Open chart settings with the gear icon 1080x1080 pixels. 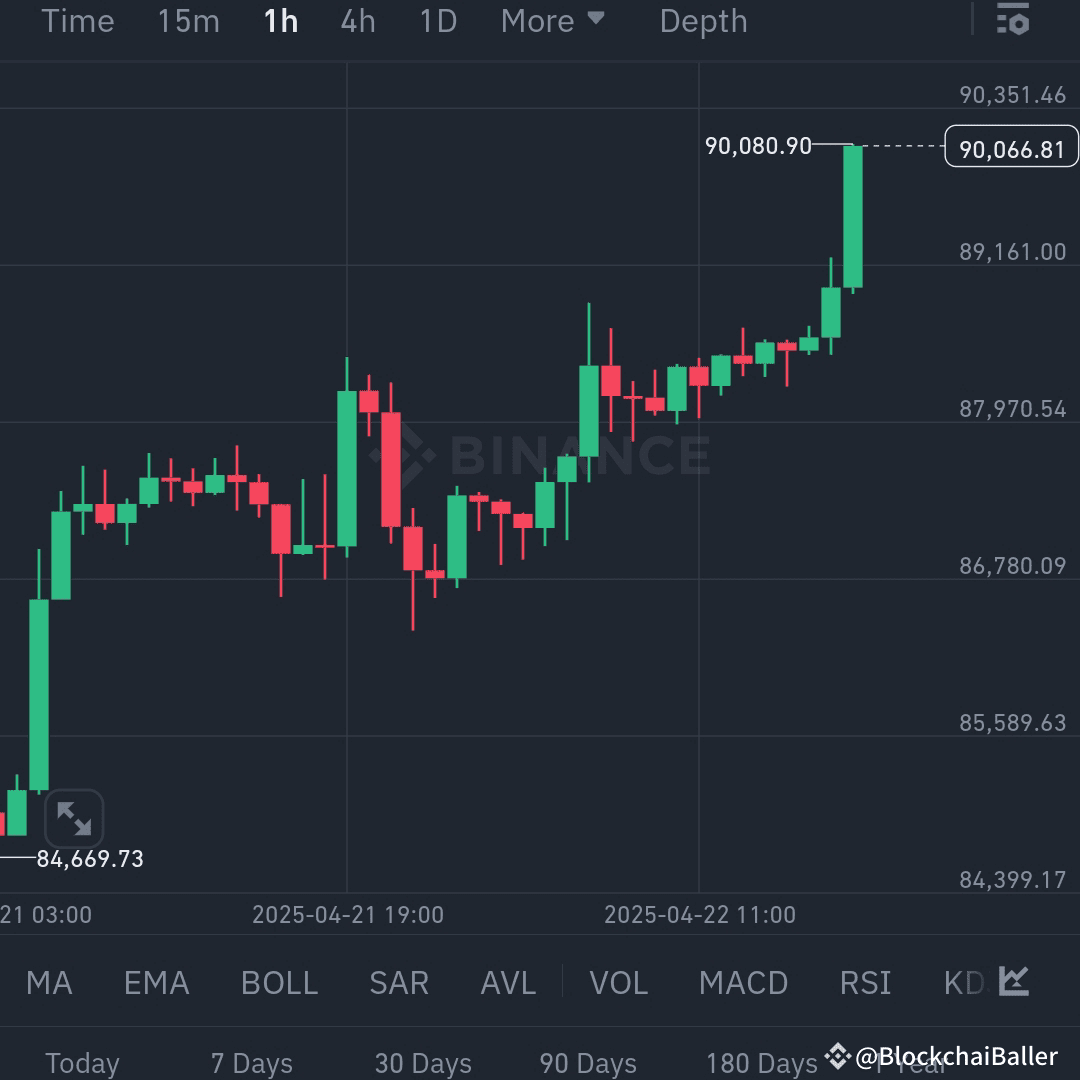[1012, 18]
